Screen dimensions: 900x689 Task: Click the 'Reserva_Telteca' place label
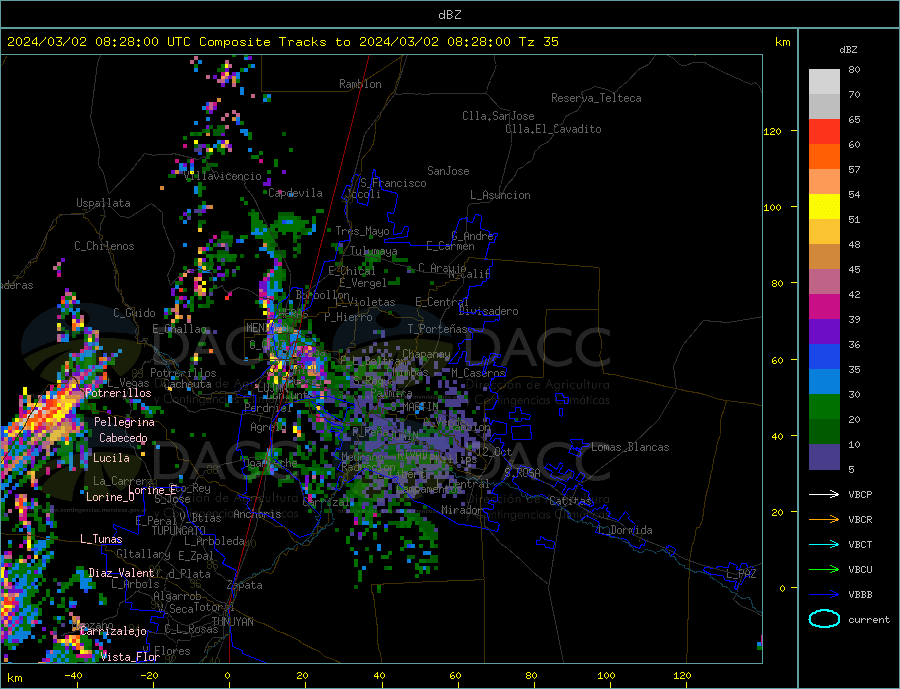[x=596, y=98]
